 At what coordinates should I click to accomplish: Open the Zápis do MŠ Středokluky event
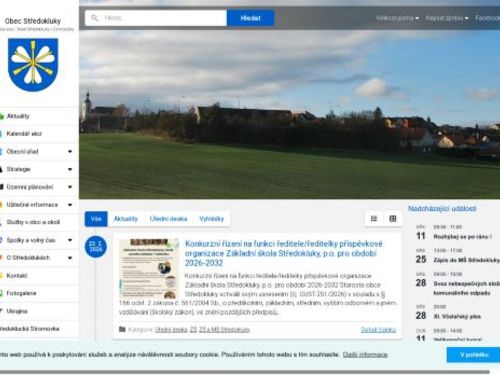pyautogui.click(x=466, y=260)
